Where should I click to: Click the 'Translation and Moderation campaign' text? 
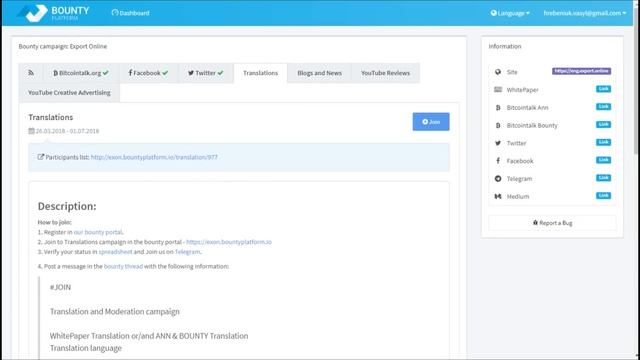(115, 312)
